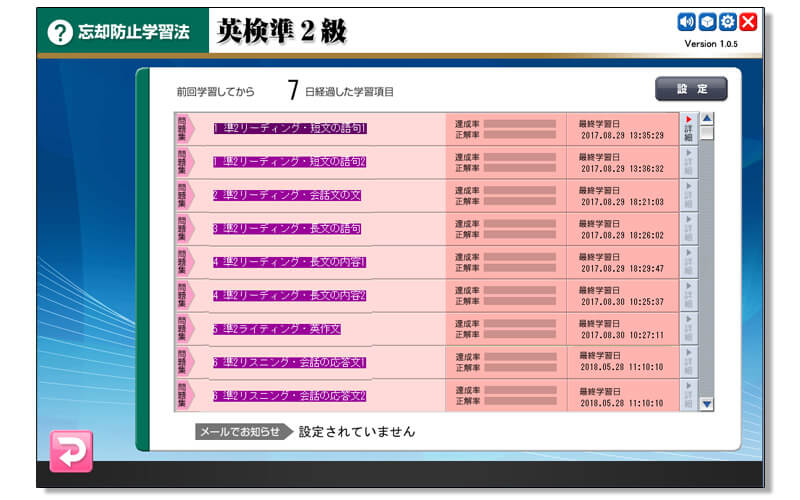This screenshot has height=500, width=800.
Task: Click the 忘却防止学習法 header title
Action: click(133, 32)
